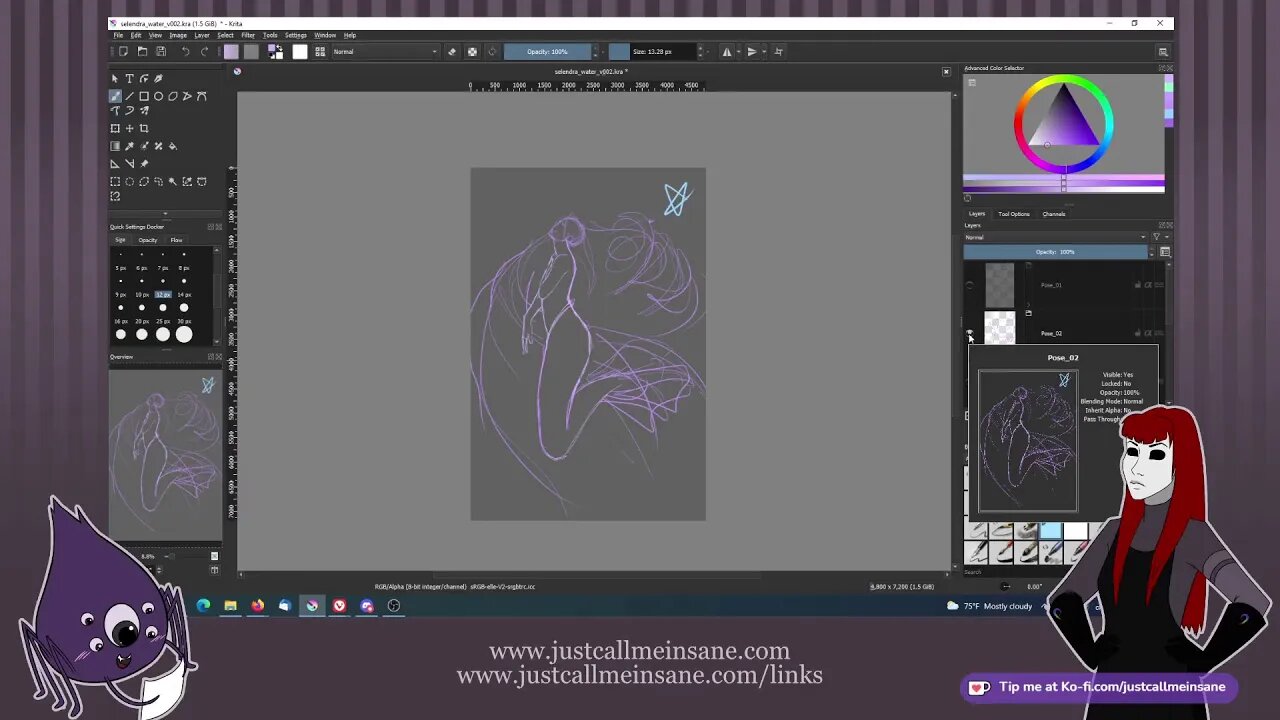Adjust the brush Size slider

click(651, 51)
